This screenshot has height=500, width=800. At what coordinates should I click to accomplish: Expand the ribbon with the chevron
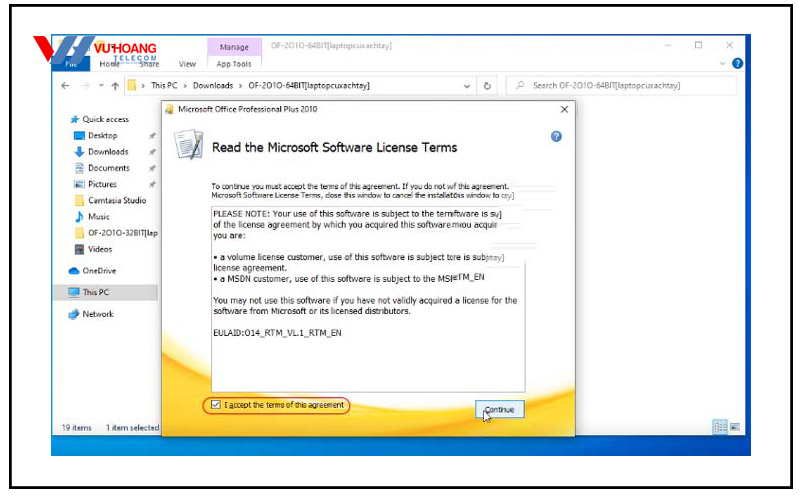722,64
